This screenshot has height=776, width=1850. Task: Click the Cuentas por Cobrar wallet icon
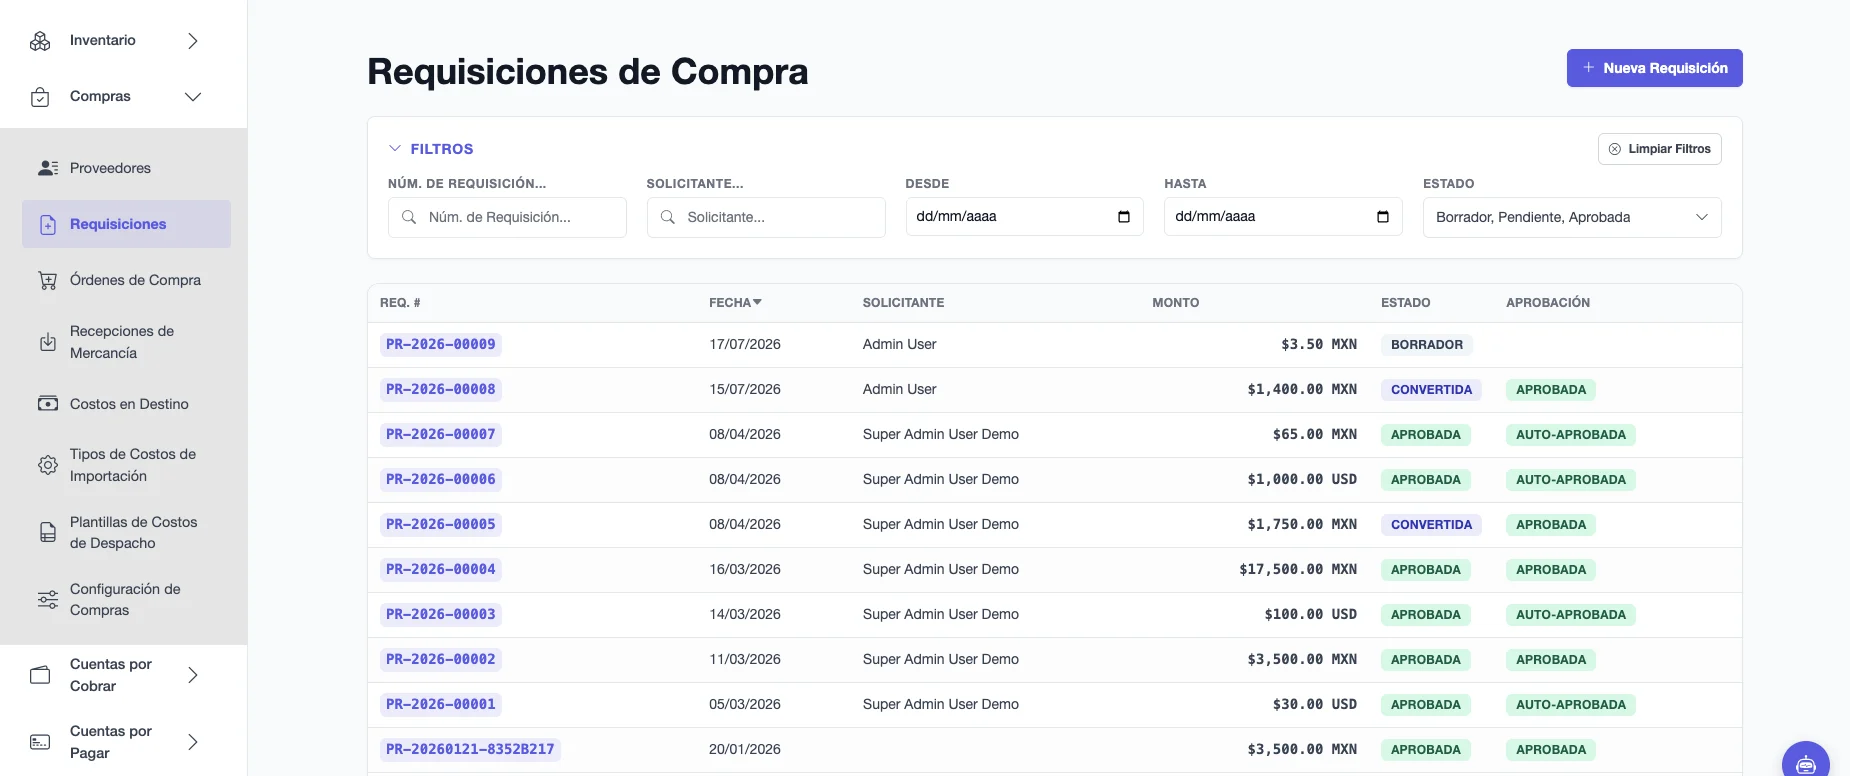40,675
